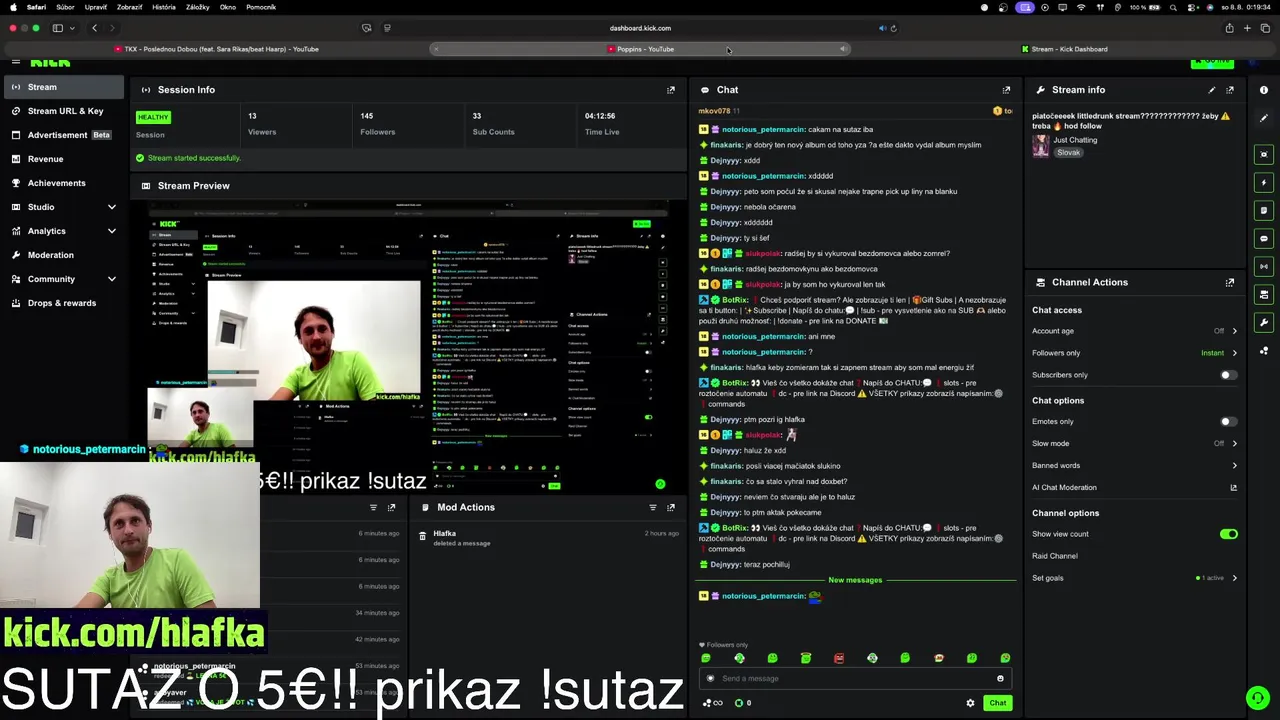Open Safari tab group dropdown arrow

click(71, 28)
